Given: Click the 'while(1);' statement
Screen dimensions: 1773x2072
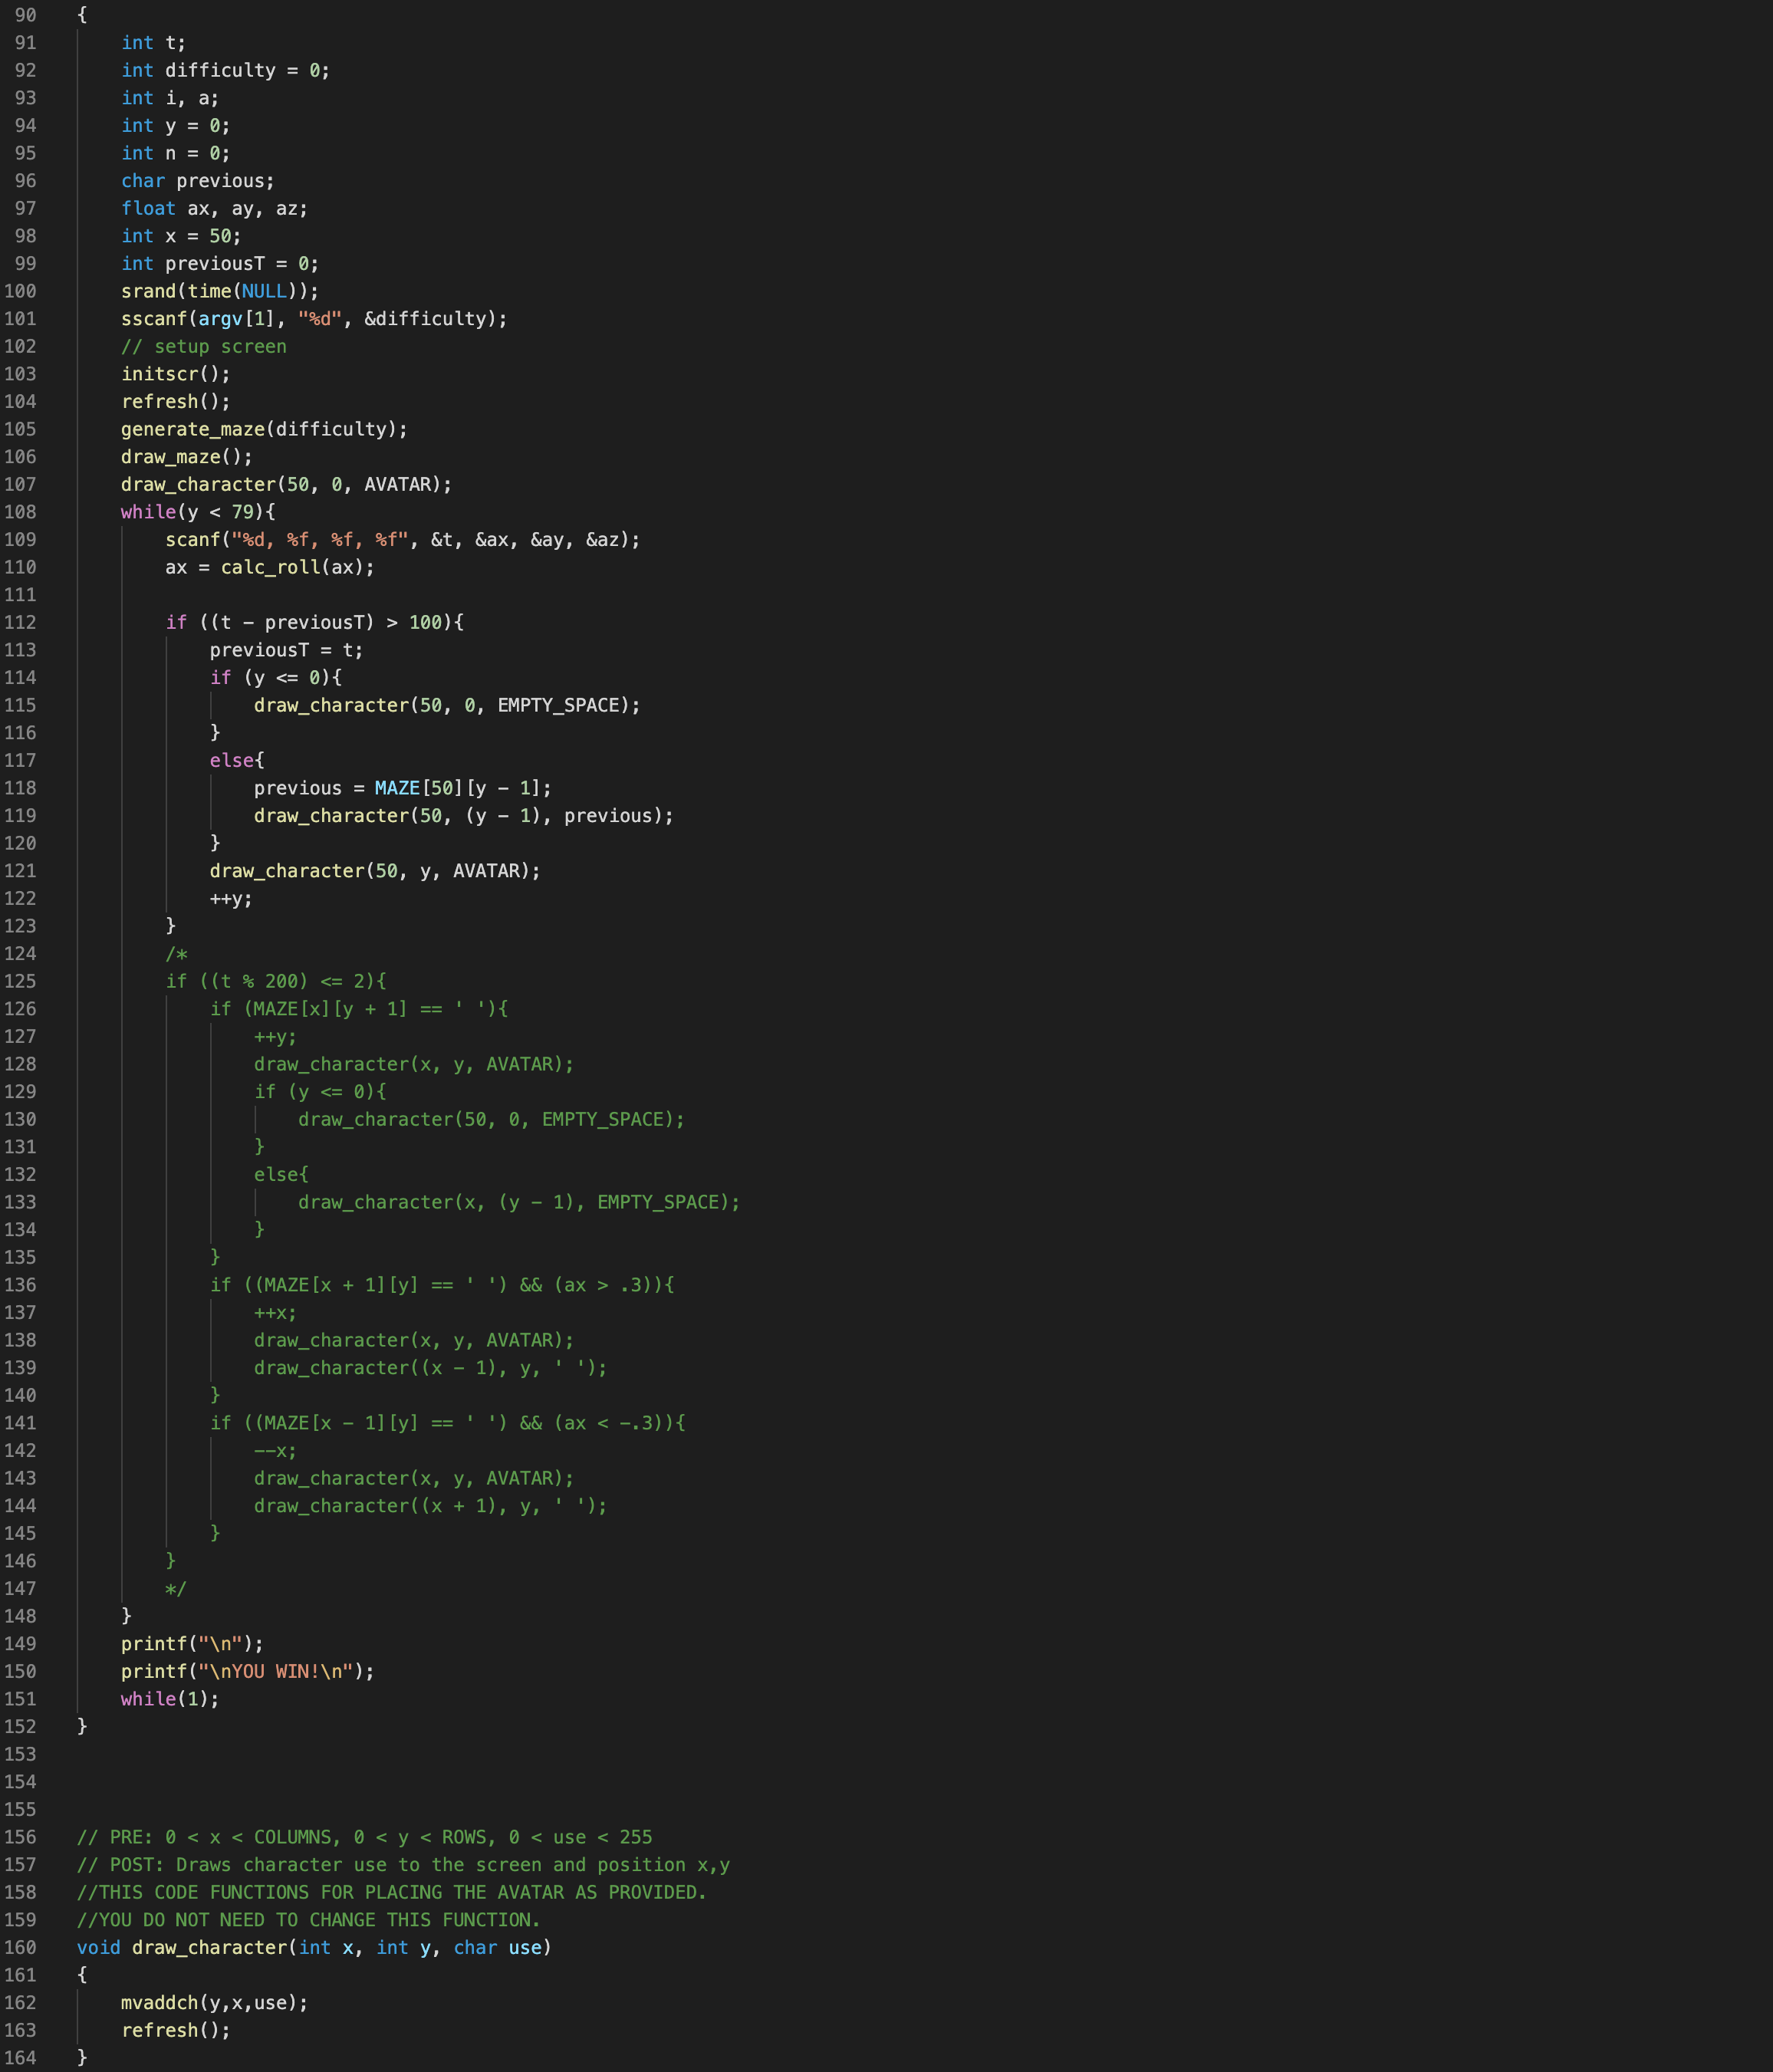Looking at the screenshot, I should pos(170,1699).
